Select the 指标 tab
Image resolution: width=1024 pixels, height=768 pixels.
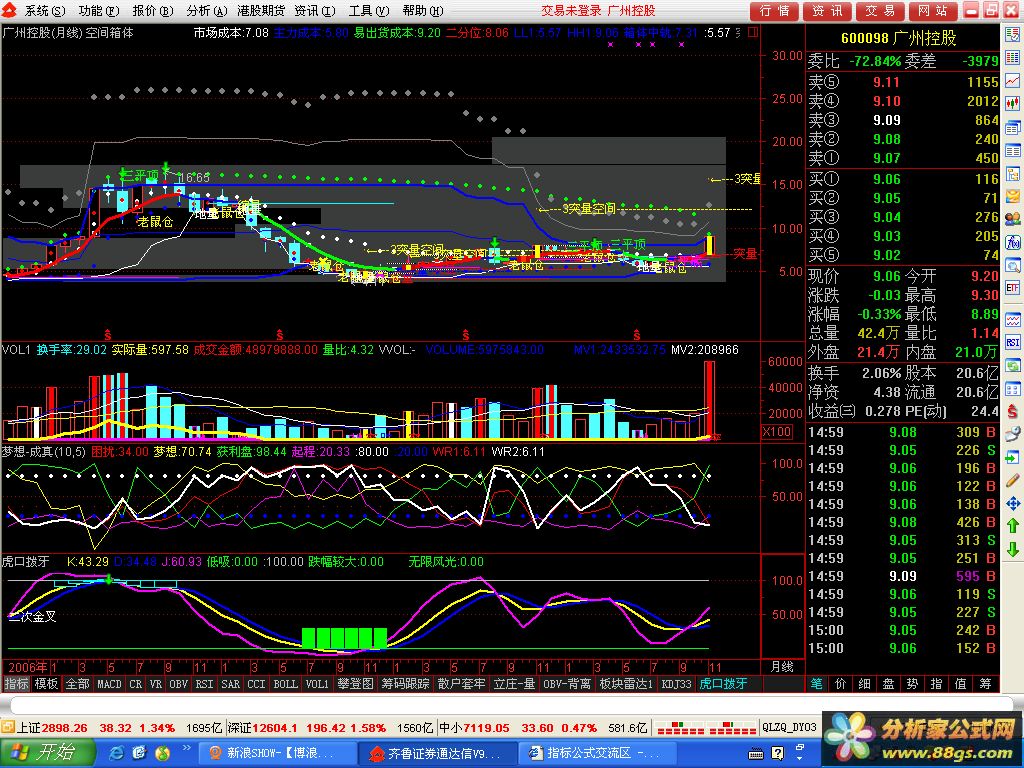[16, 684]
